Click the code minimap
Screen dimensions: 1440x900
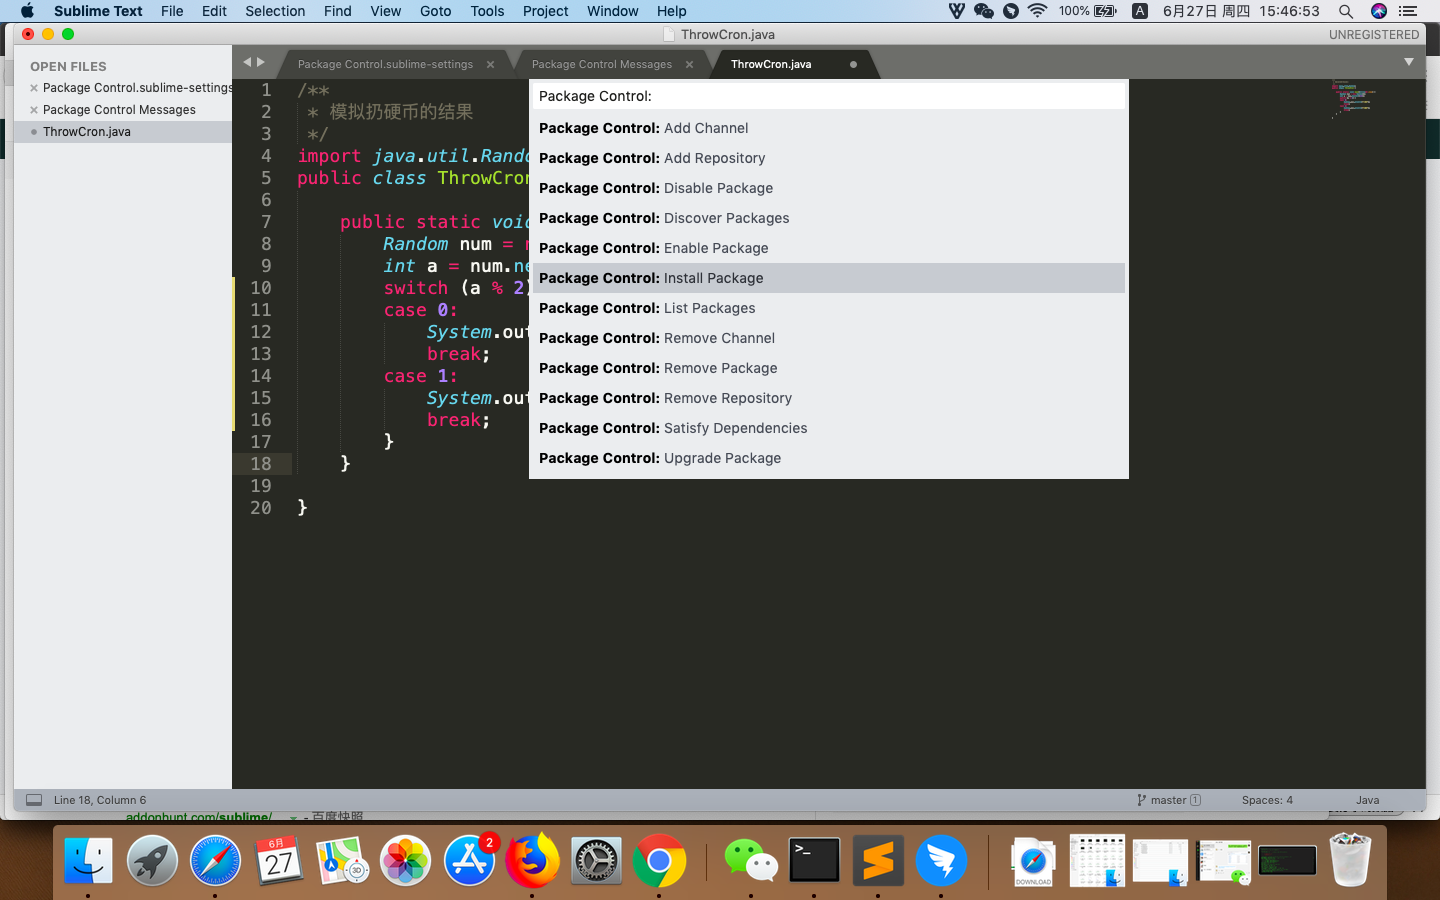[x=1352, y=99]
